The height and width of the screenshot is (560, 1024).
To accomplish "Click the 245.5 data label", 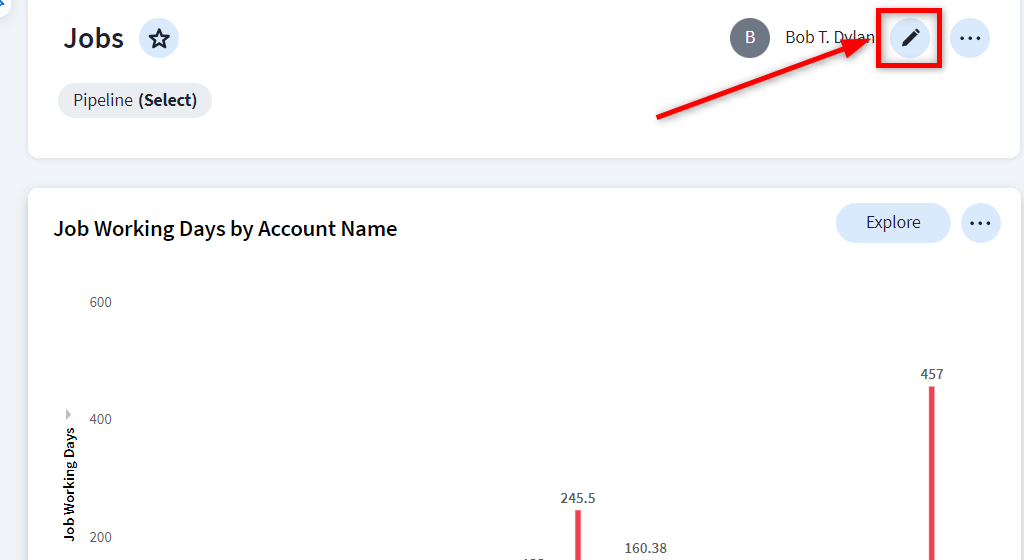I will point(578,498).
